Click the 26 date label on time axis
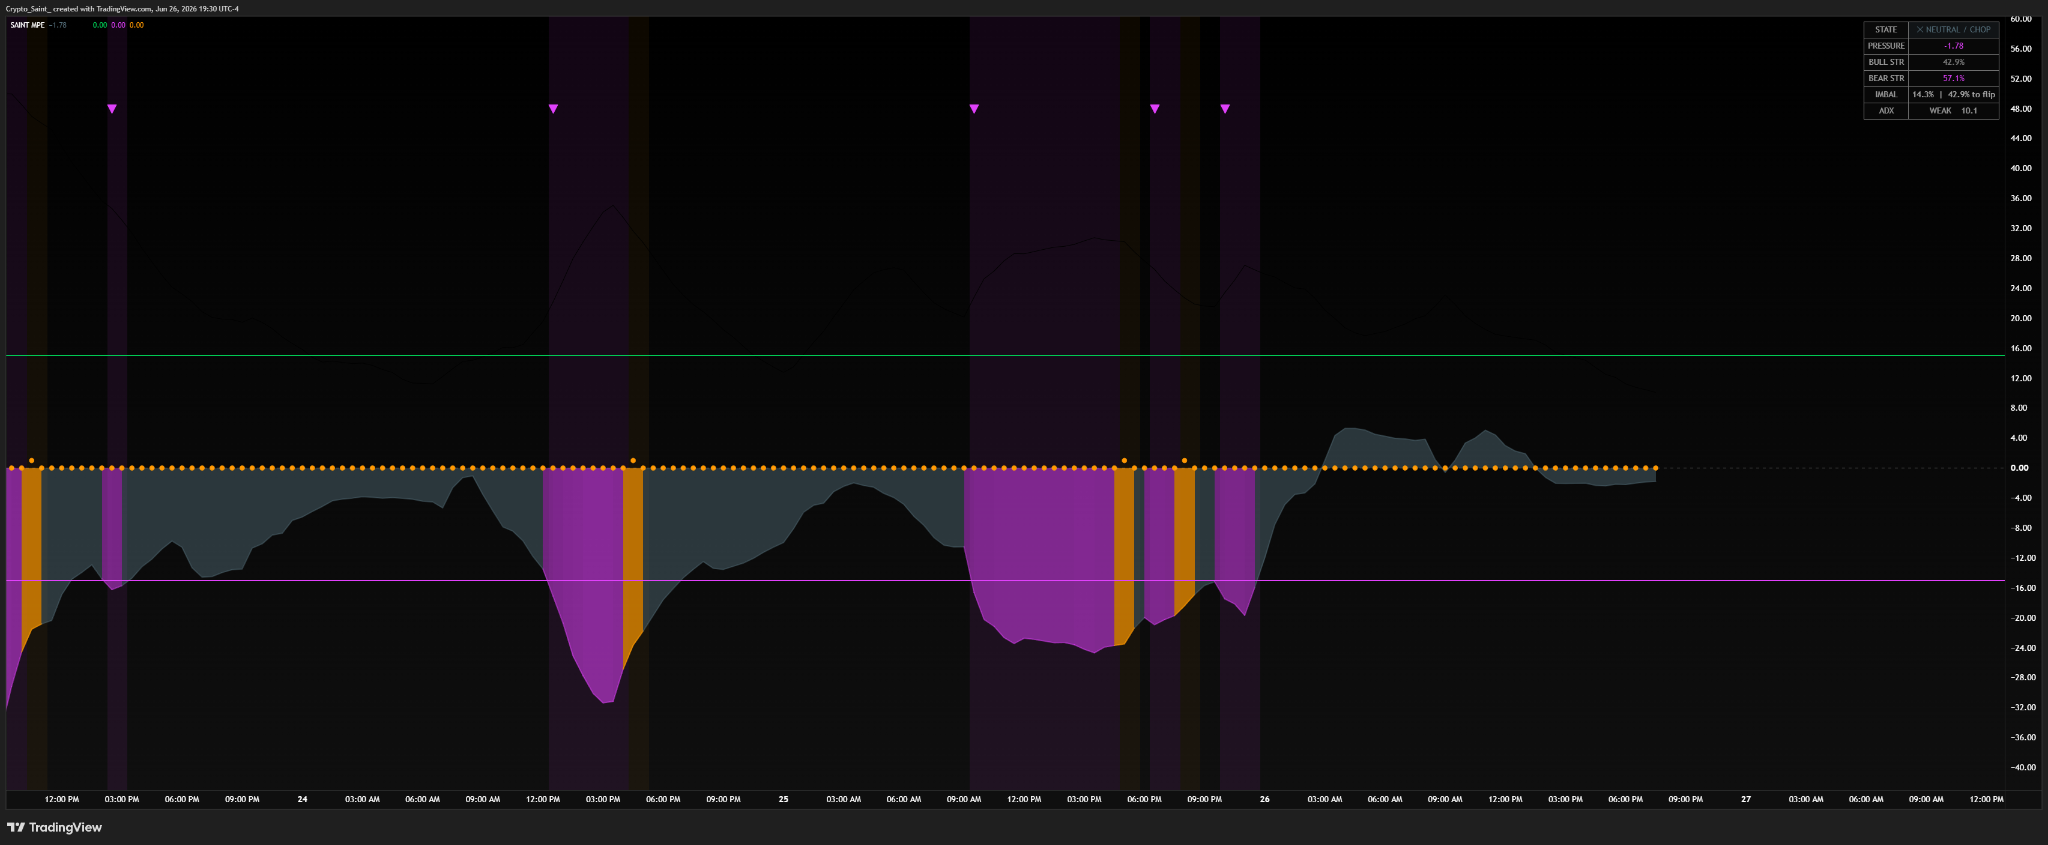The height and width of the screenshot is (845, 2048). (x=1265, y=799)
